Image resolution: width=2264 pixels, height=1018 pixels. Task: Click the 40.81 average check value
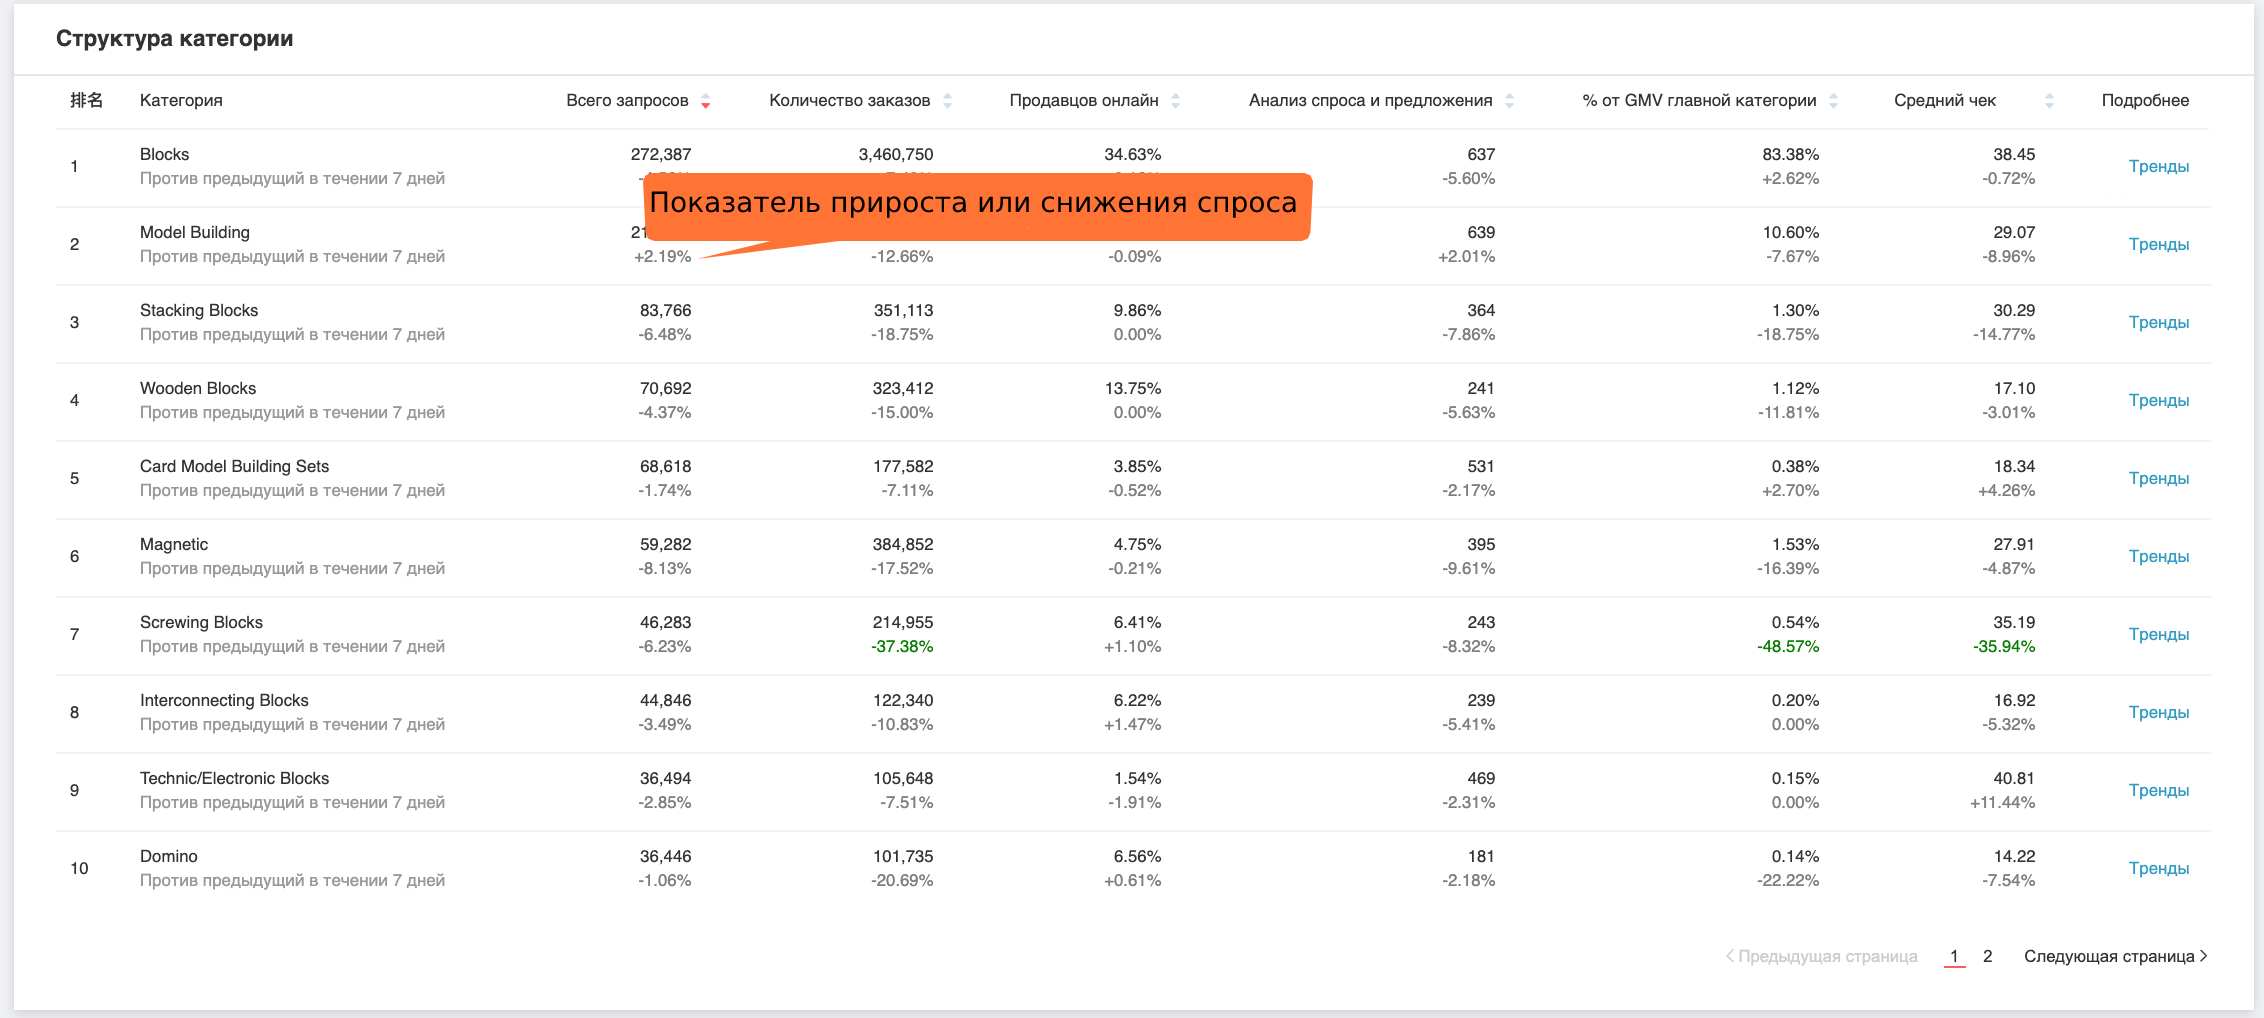(x=2014, y=778)
